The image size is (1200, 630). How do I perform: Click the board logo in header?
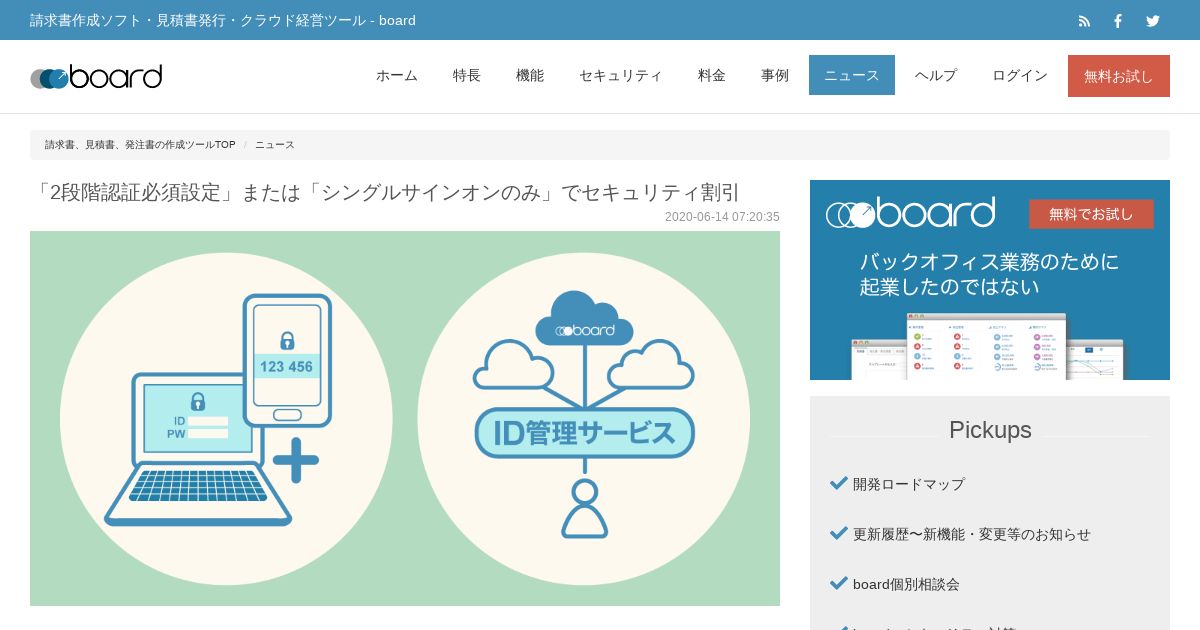tap(96, 76)
